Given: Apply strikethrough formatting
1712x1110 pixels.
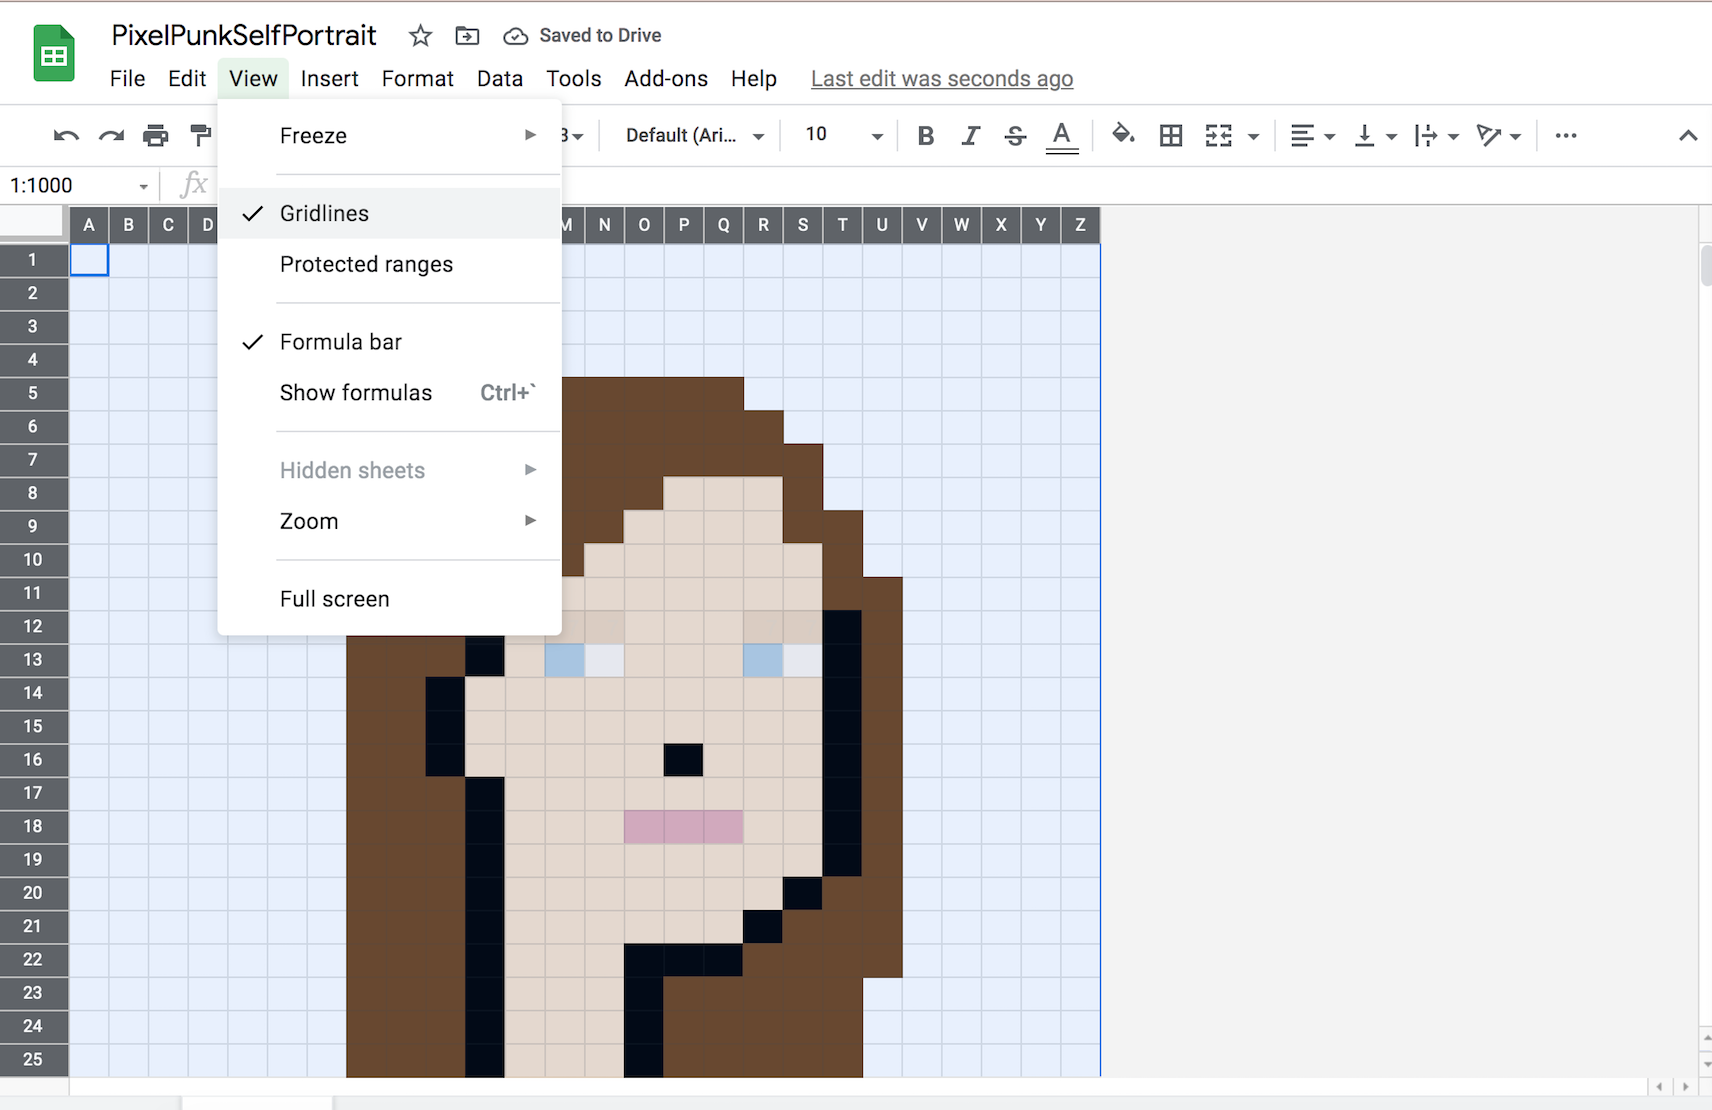Looking at the screenshot, I should pyautogui.click(x=1015, y=135).
